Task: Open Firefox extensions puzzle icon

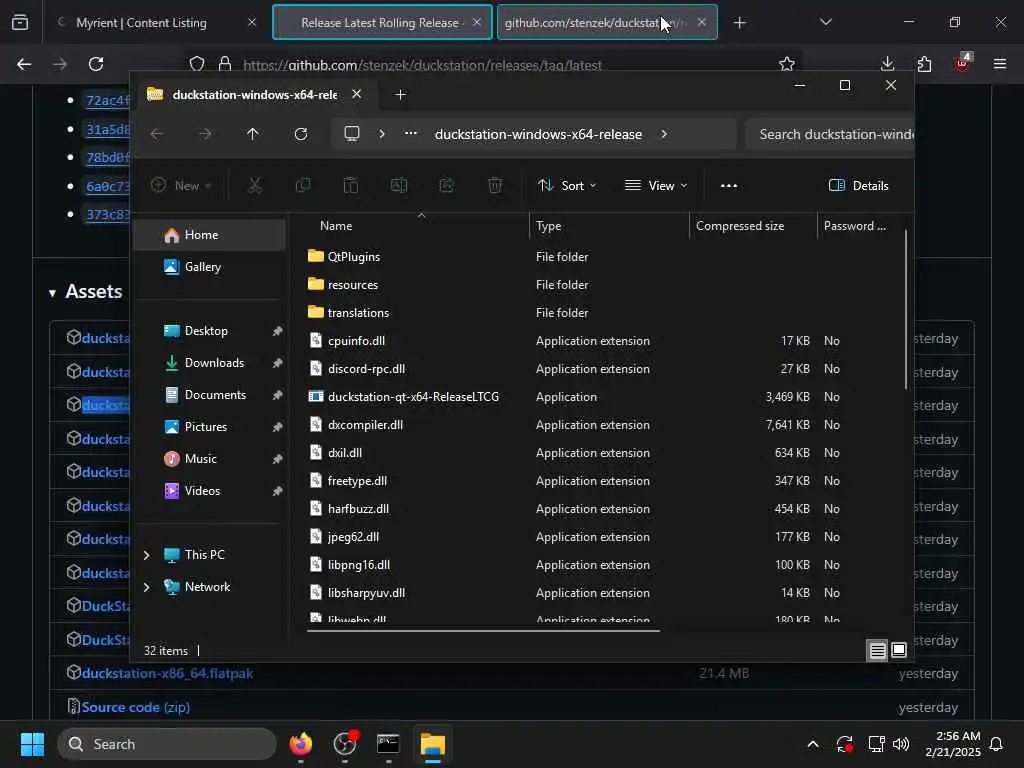Action: pos(924,64)
